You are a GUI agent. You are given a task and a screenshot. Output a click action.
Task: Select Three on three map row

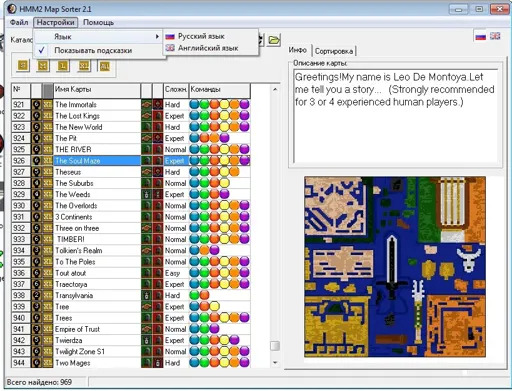pyautogui.click(x=131, y=228)
